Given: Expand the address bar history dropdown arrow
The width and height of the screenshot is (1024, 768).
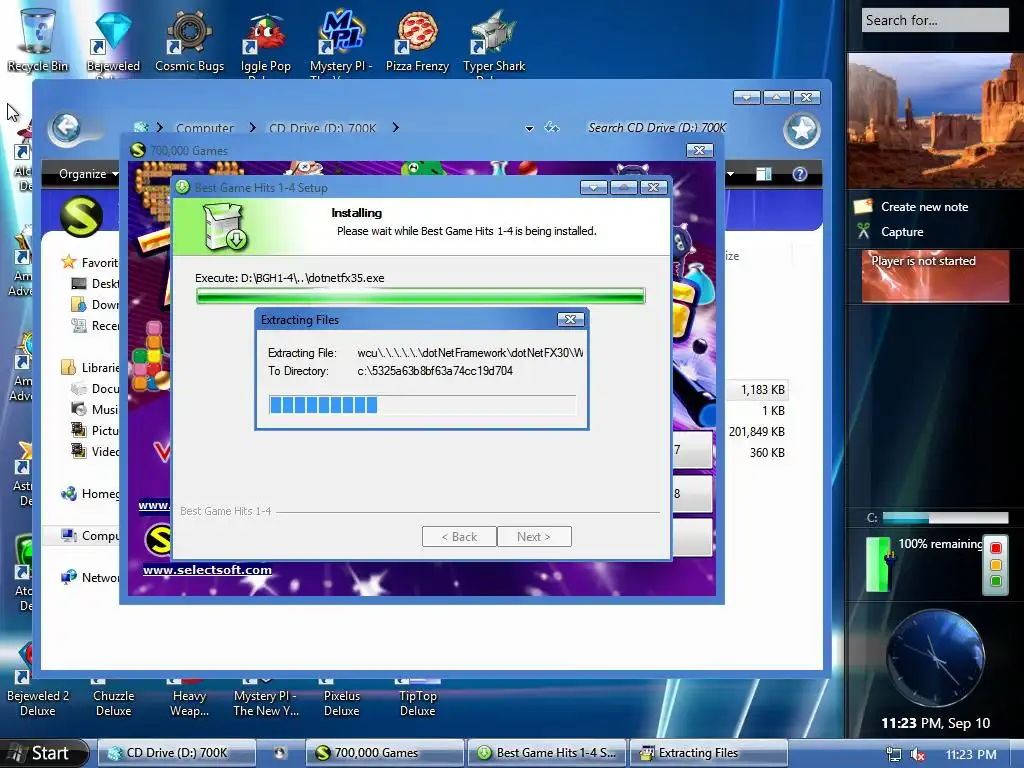Looking at the screenshot, I should coord(530,129).
